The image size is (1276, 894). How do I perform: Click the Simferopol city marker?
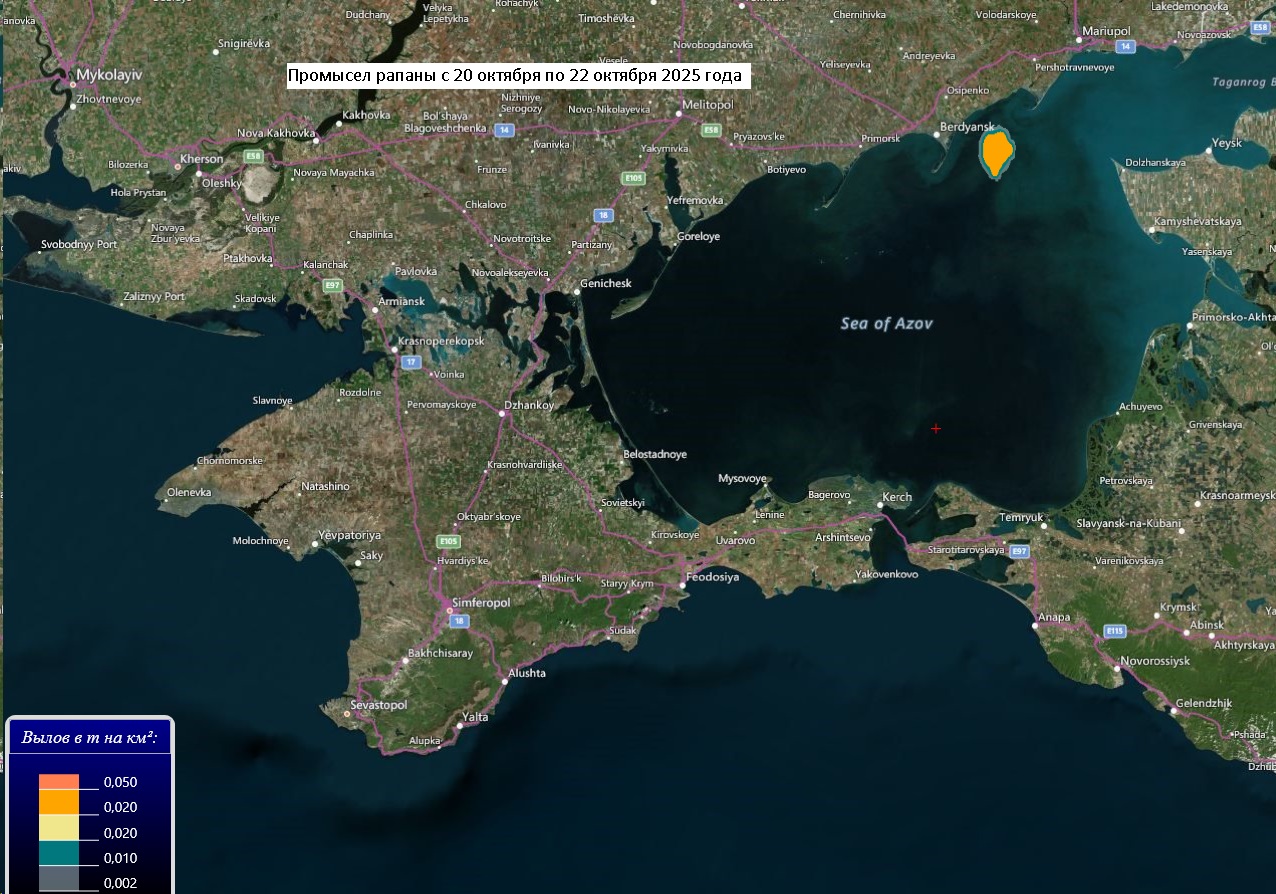[x=449, y=604]
